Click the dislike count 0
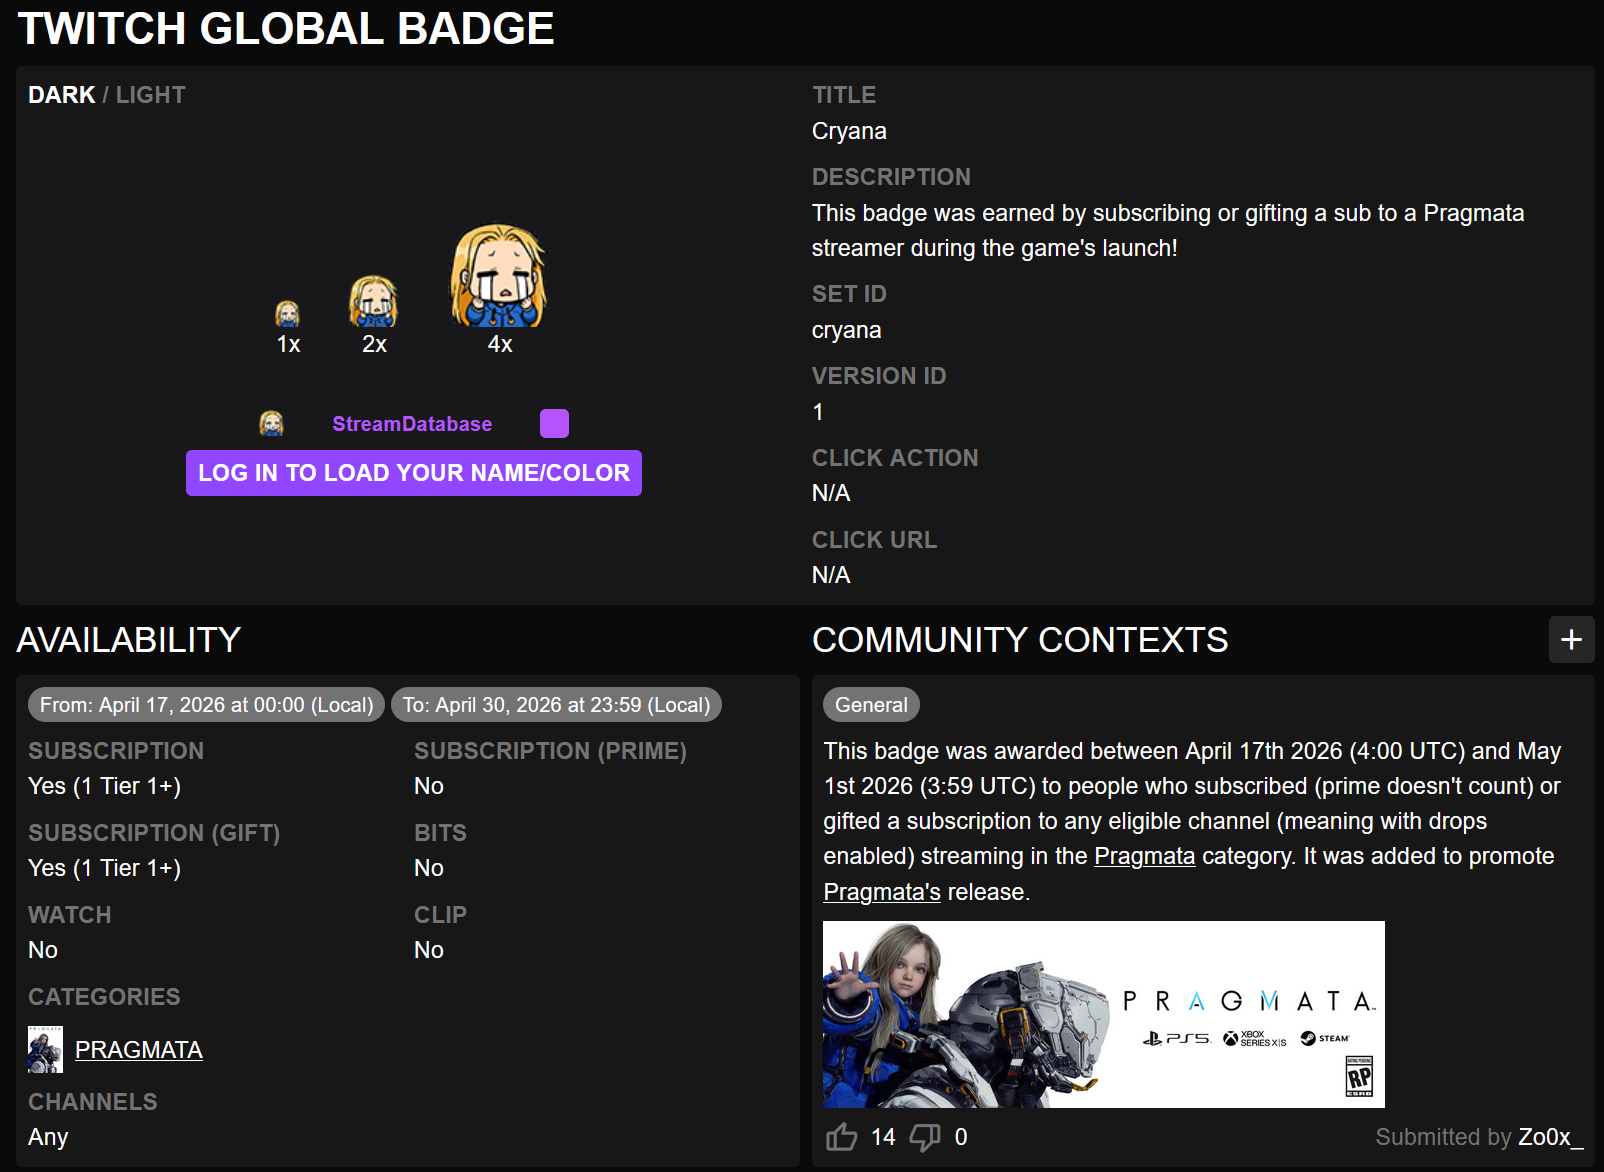 (x=961, y=1137)
